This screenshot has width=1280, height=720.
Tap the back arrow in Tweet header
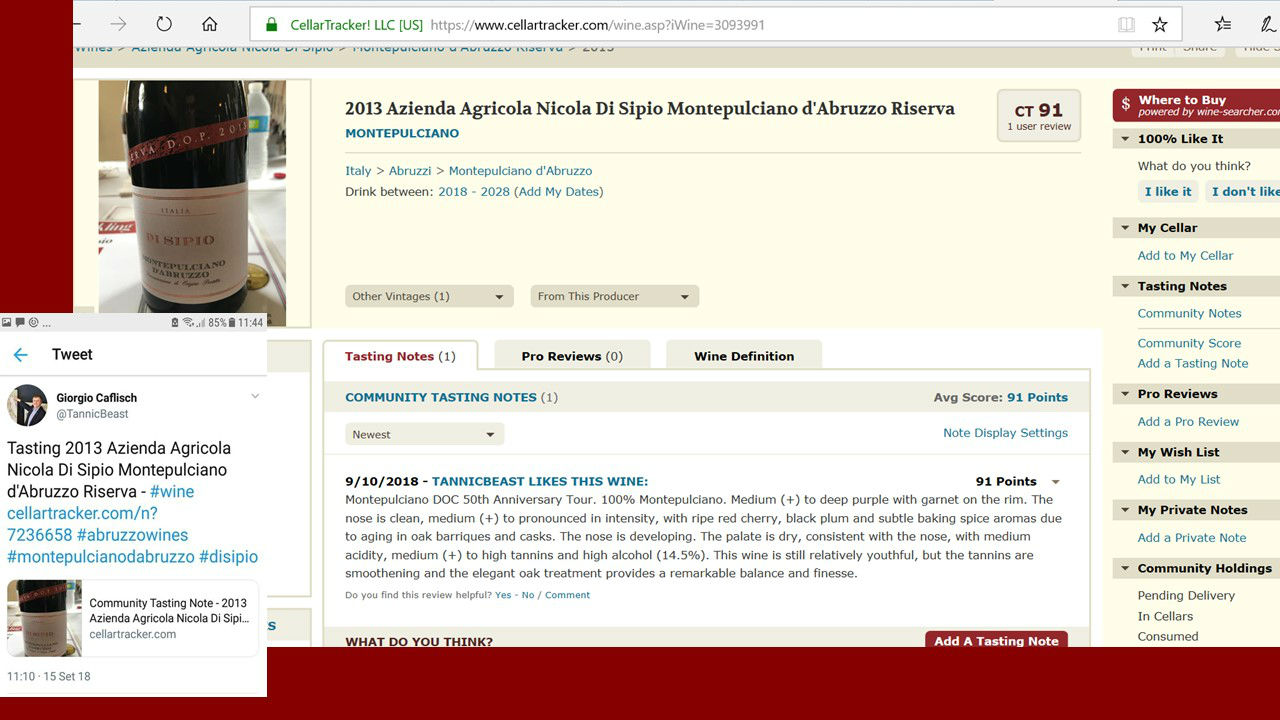20,355
